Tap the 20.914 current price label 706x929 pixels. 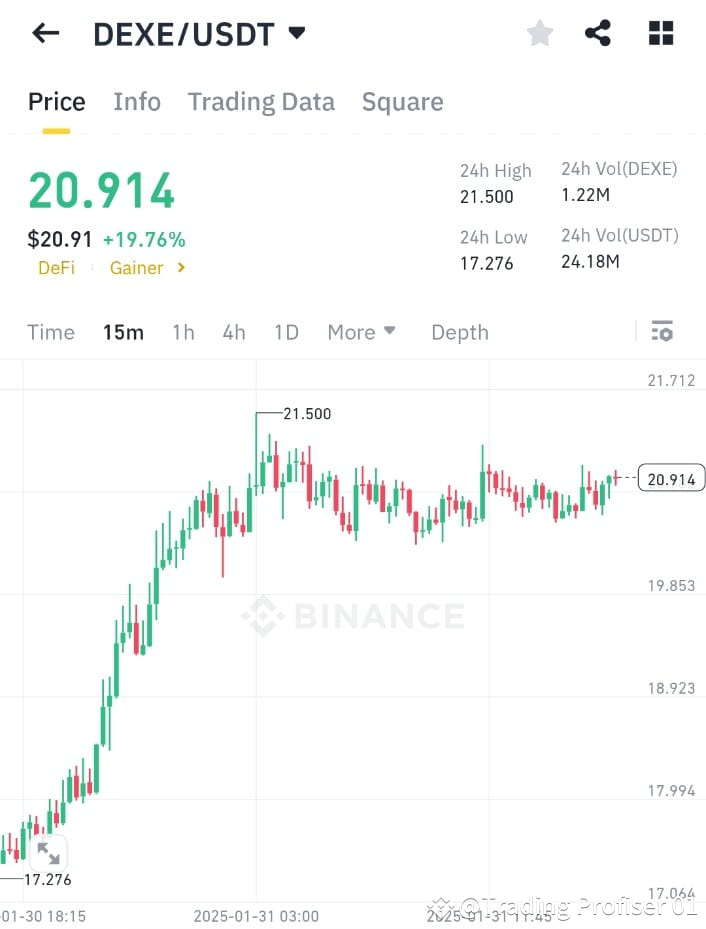pyautogui.click(x=671, y=478)
